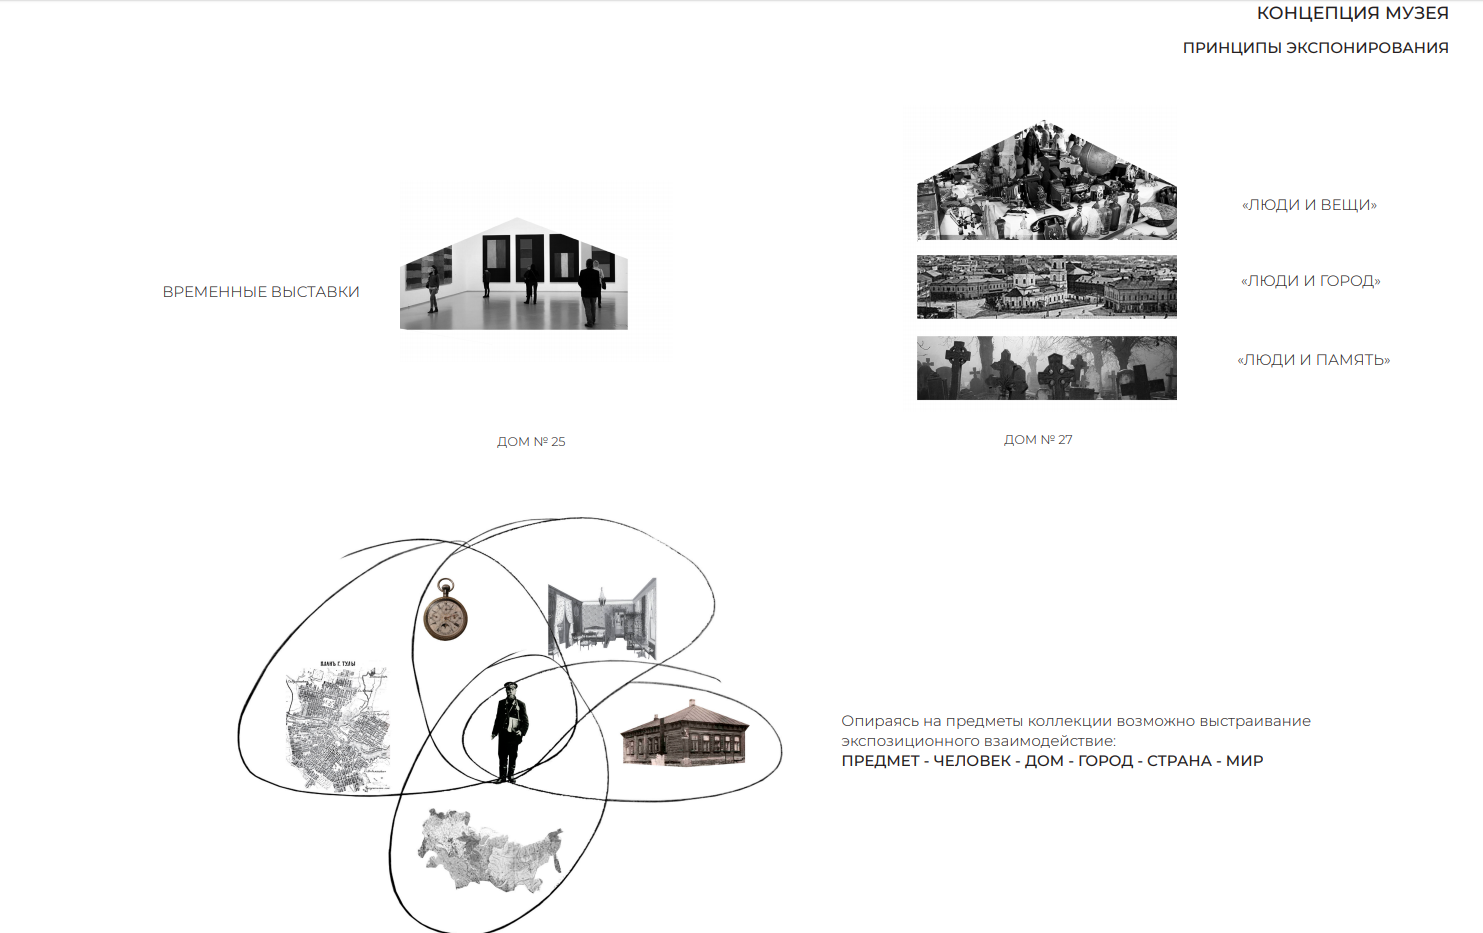Click the gallery exhibition house-shaped image

coord(514,274)
